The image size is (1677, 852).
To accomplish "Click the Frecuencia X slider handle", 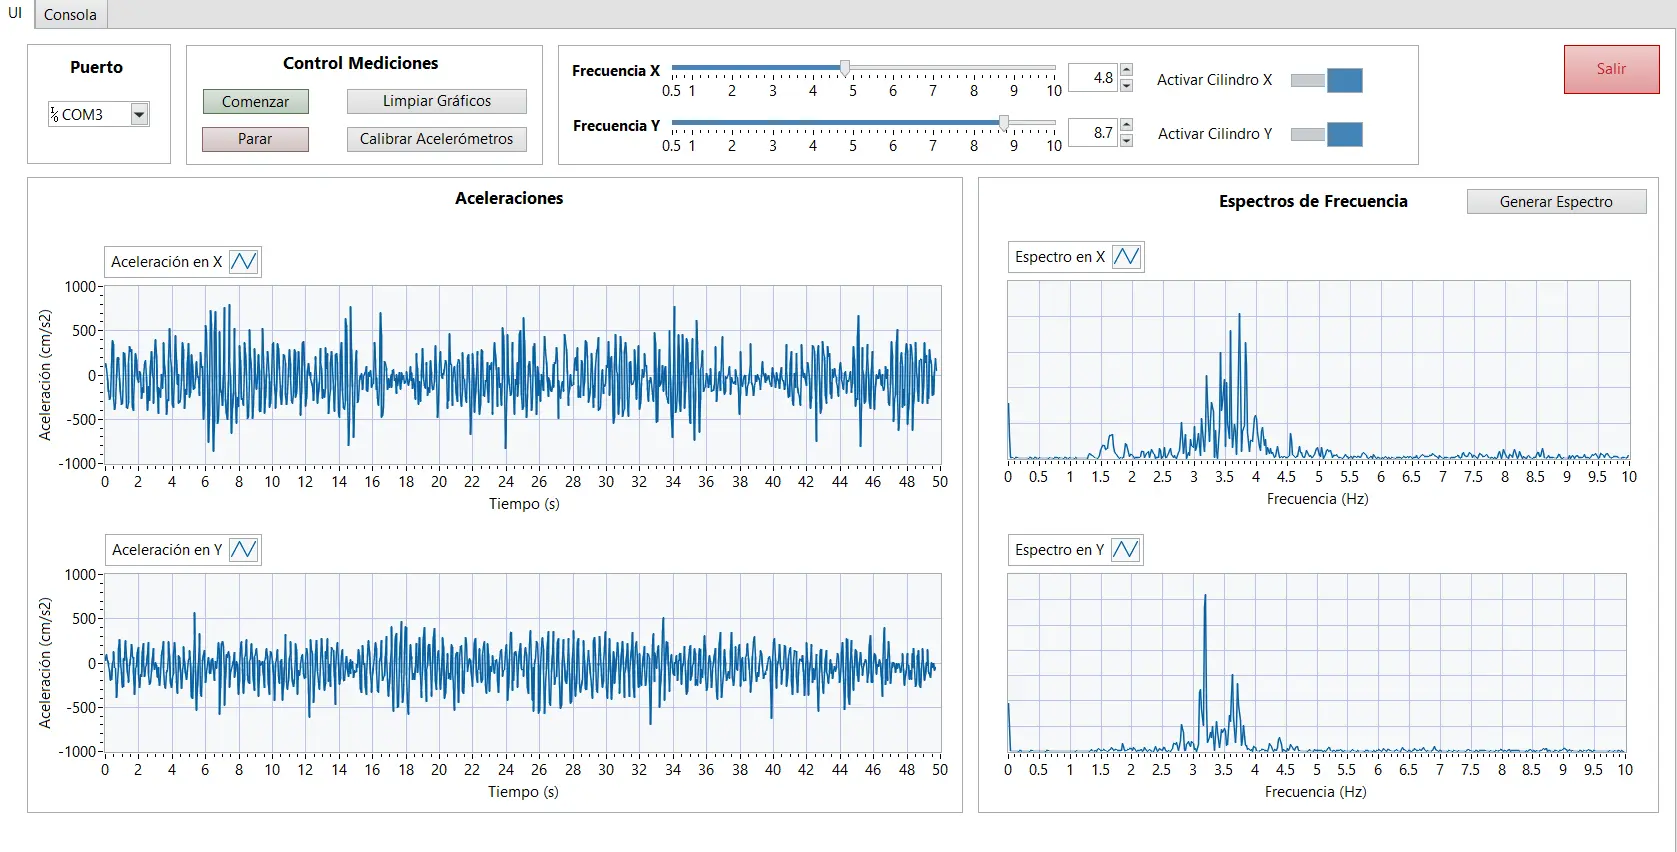I will pyautogui.click(x=845, y=68).
